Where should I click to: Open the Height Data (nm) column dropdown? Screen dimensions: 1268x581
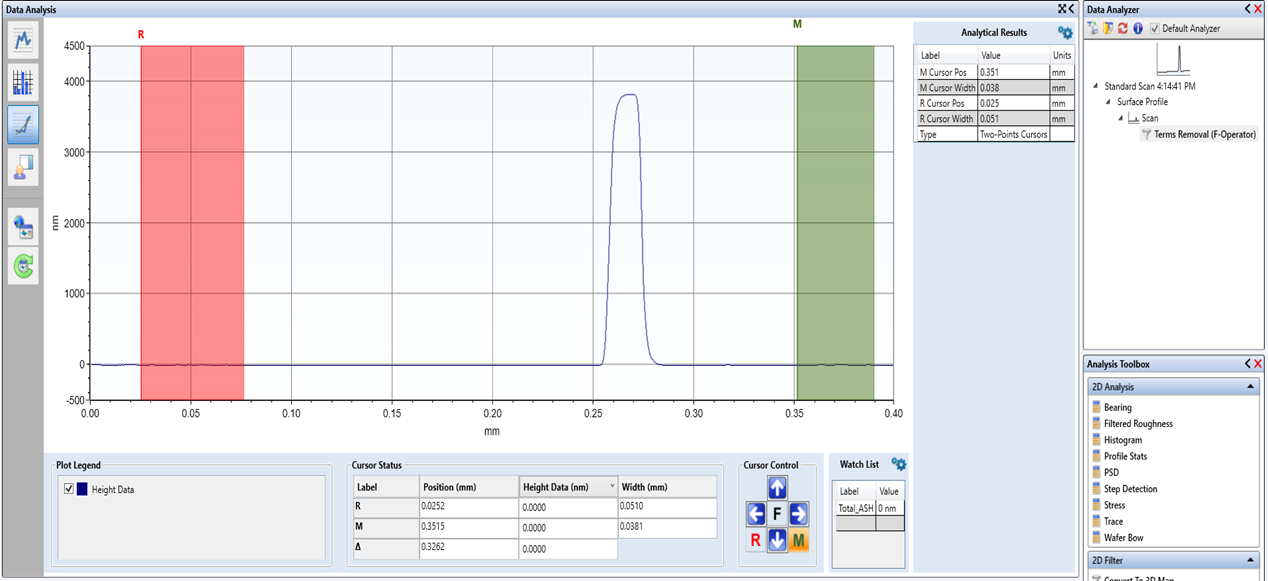tap(612, 486)
